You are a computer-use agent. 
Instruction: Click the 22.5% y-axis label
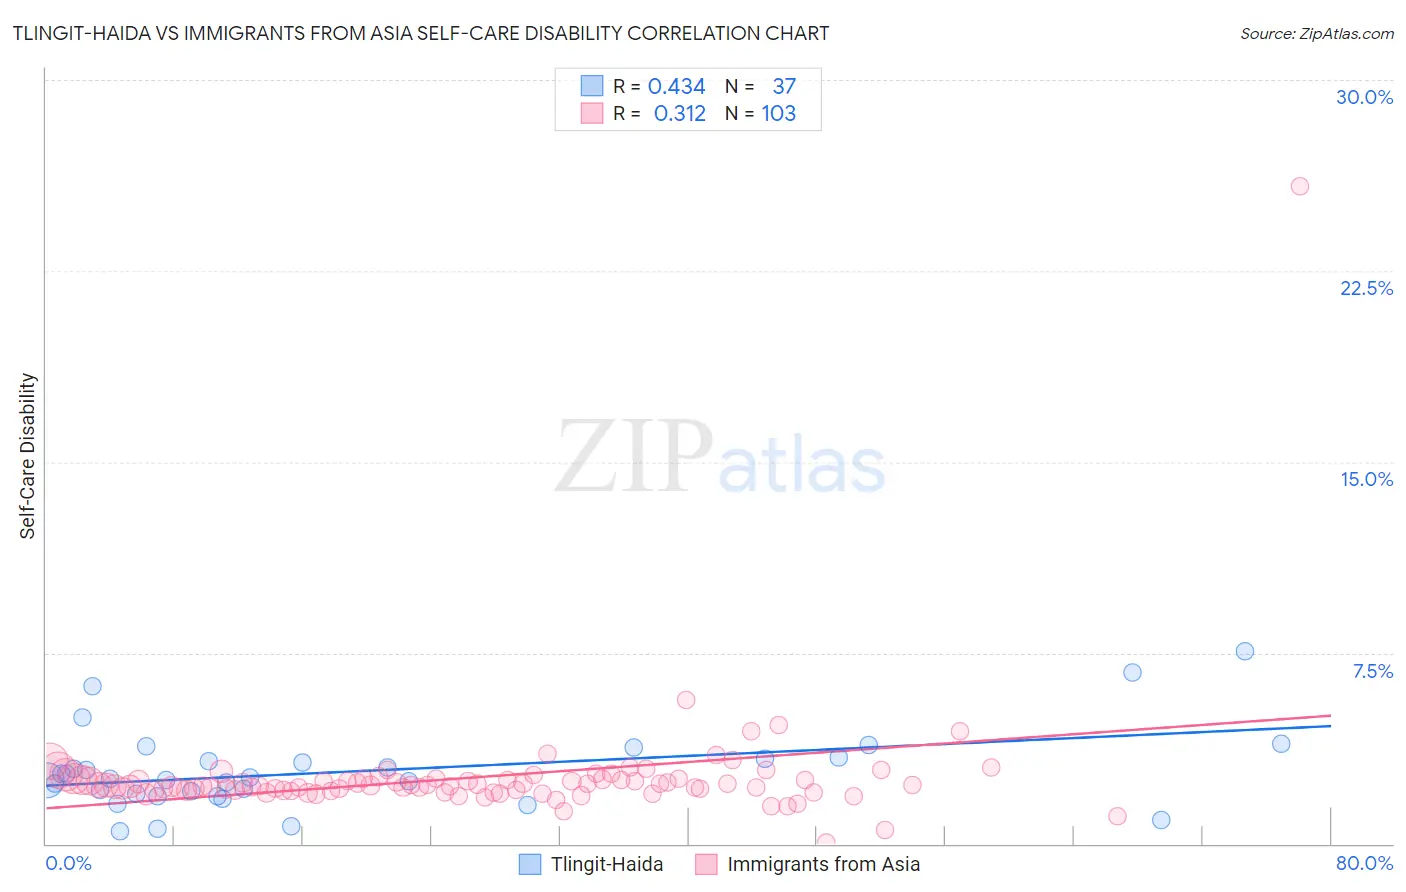(1366, 288)
